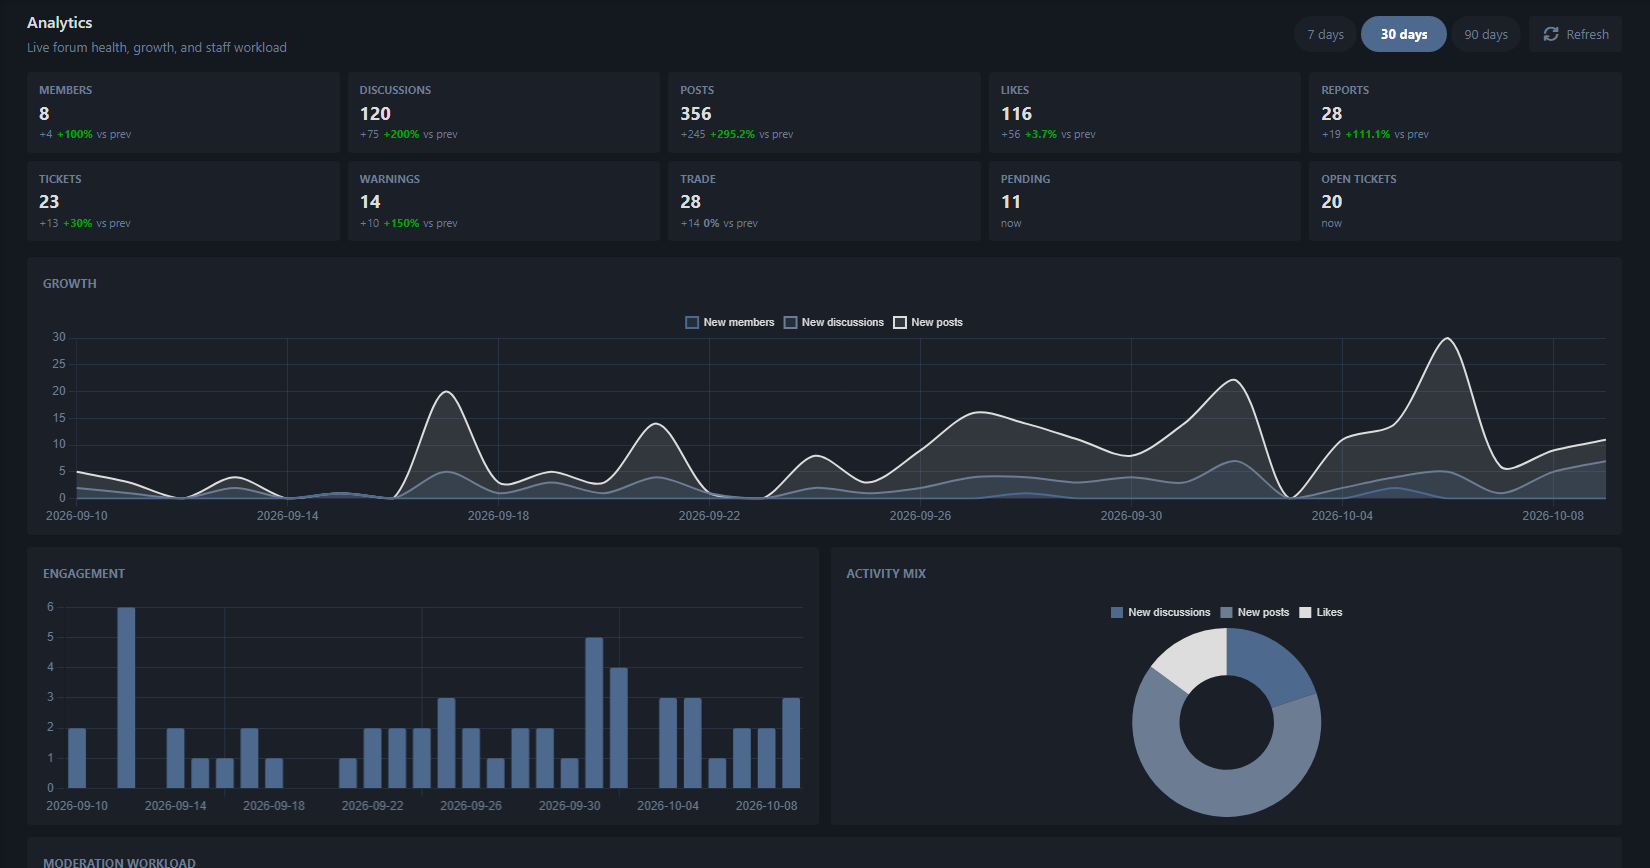Screen dimensions: 1650x868
Task: Toggle New posts in the Activity Mix legend
Action: 1255,612
